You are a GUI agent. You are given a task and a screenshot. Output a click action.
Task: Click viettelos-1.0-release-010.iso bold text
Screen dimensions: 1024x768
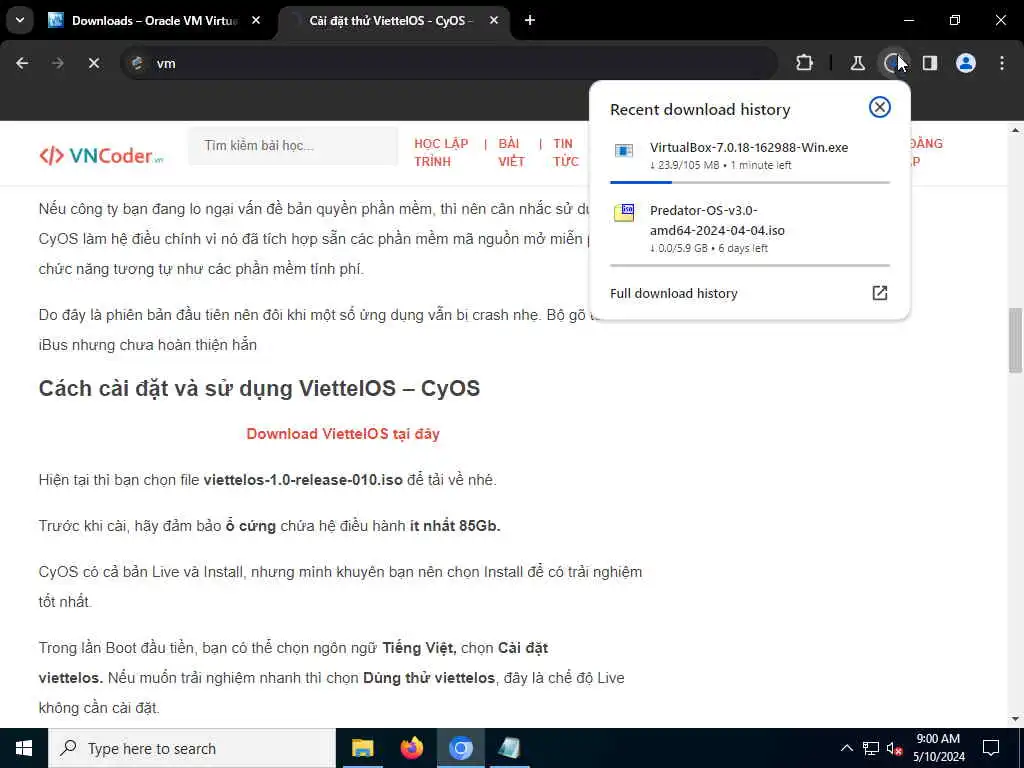click(303, 480)
